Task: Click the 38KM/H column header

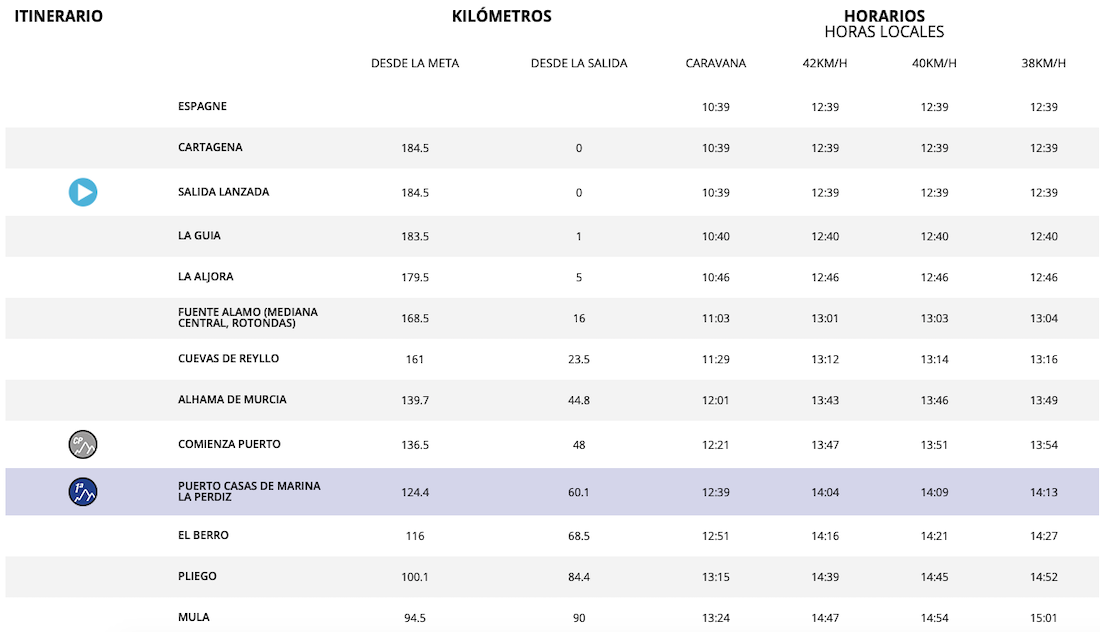Action: 1043,63
